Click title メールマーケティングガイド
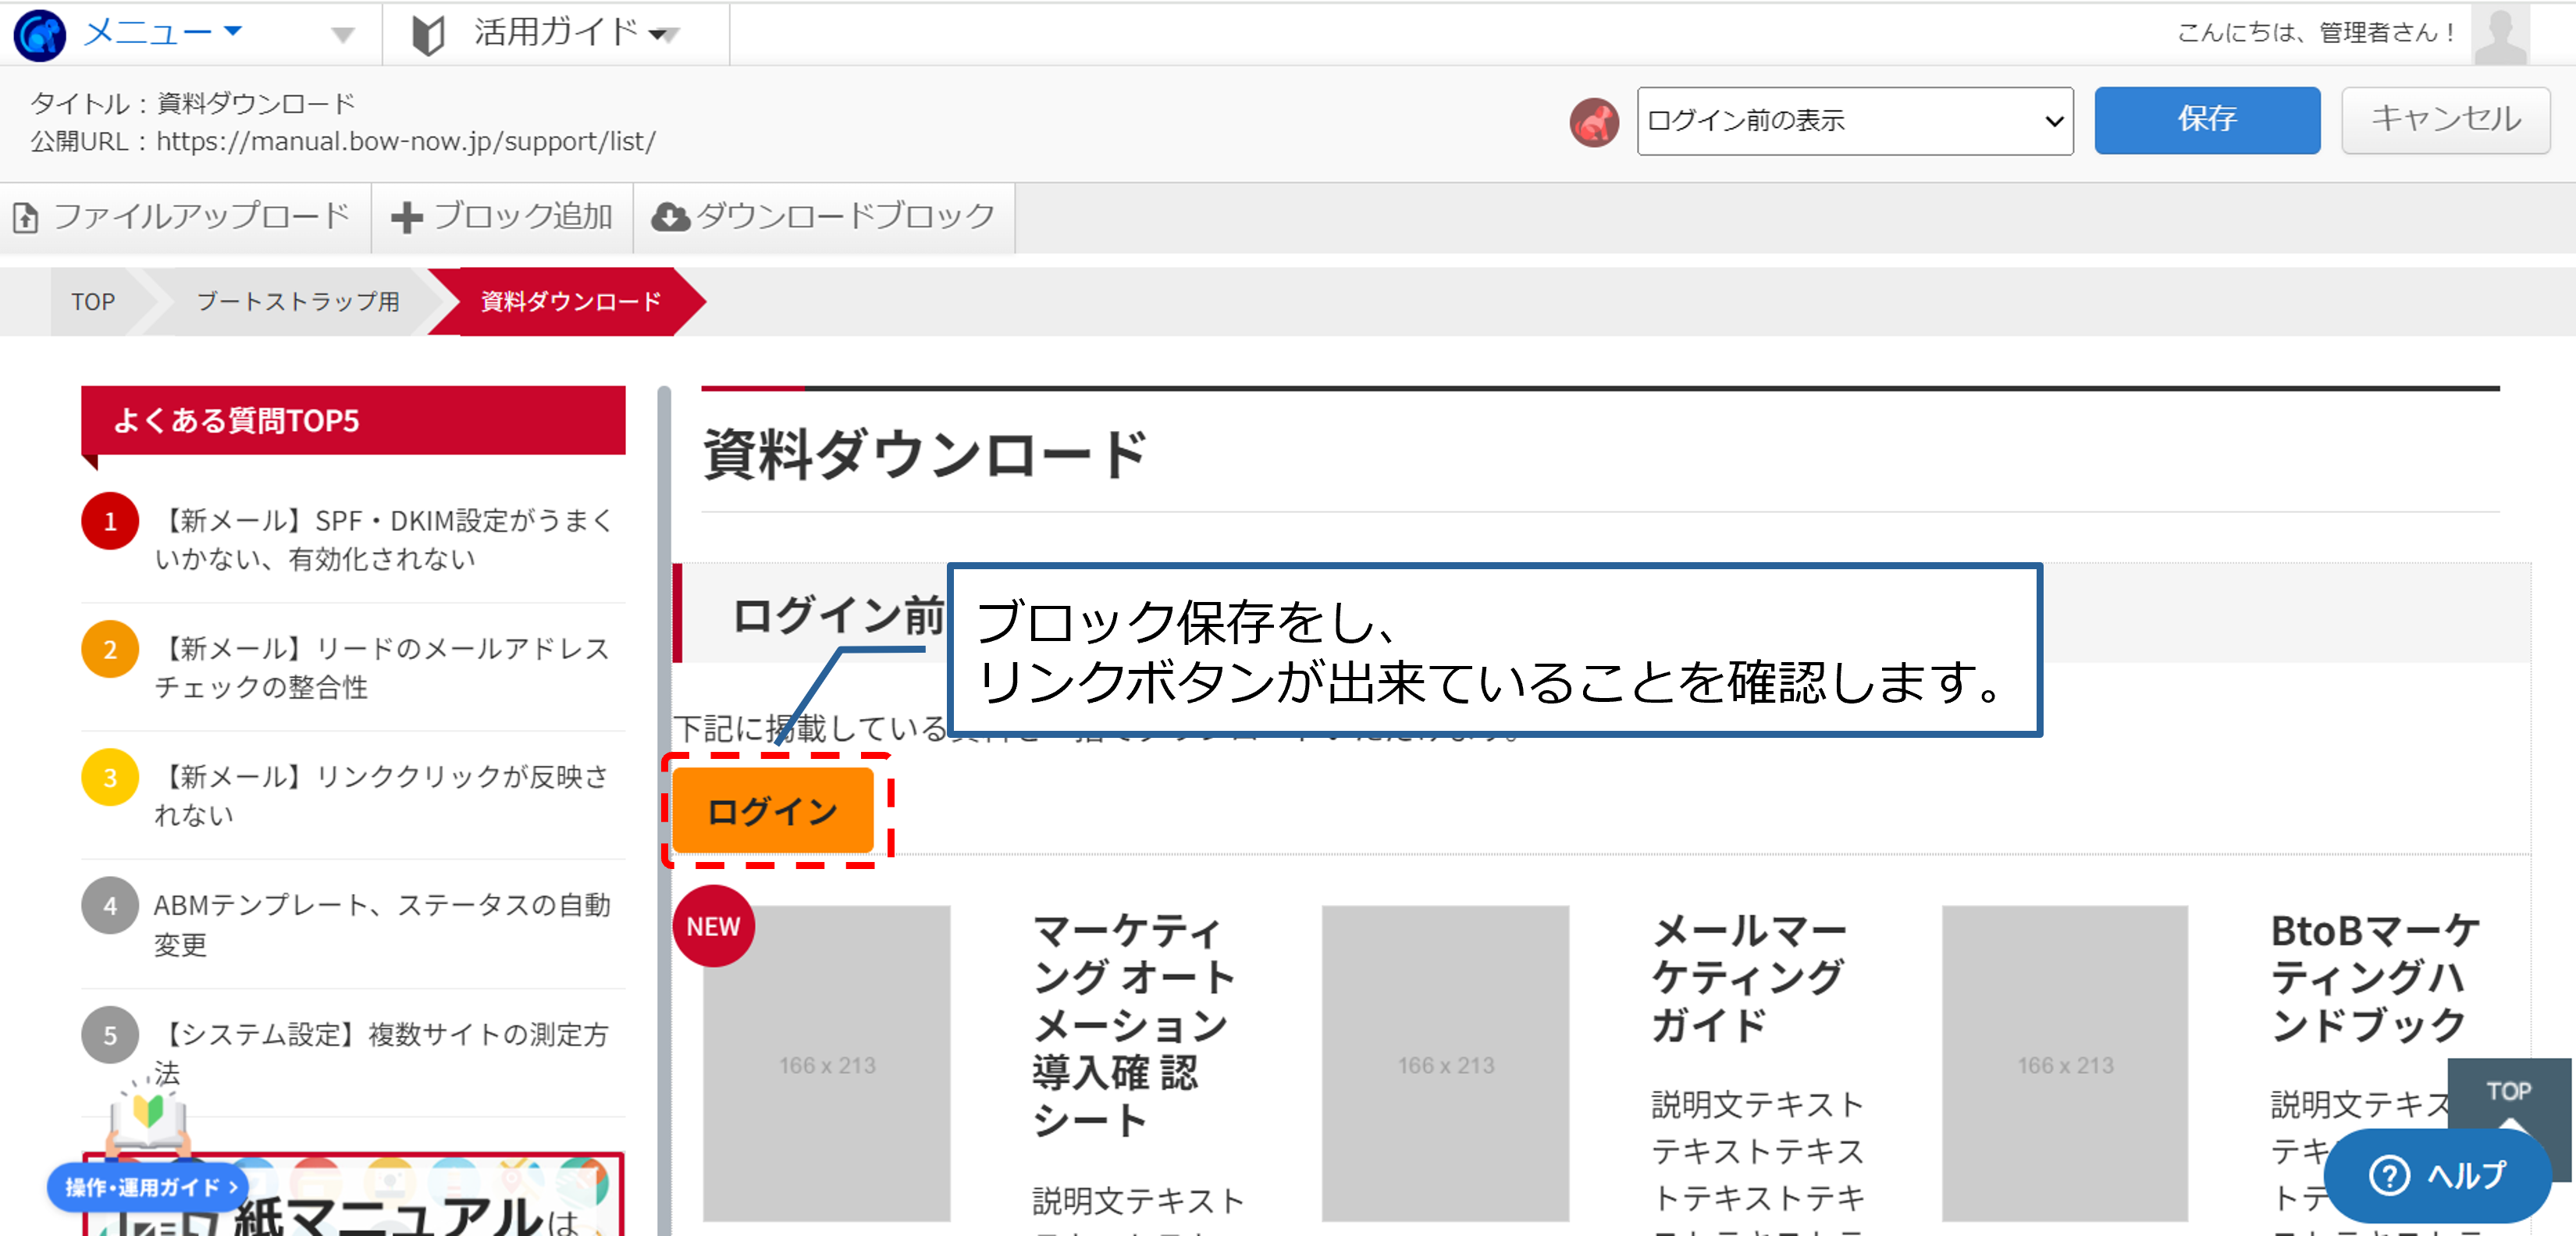 [x=1750, y=979]
